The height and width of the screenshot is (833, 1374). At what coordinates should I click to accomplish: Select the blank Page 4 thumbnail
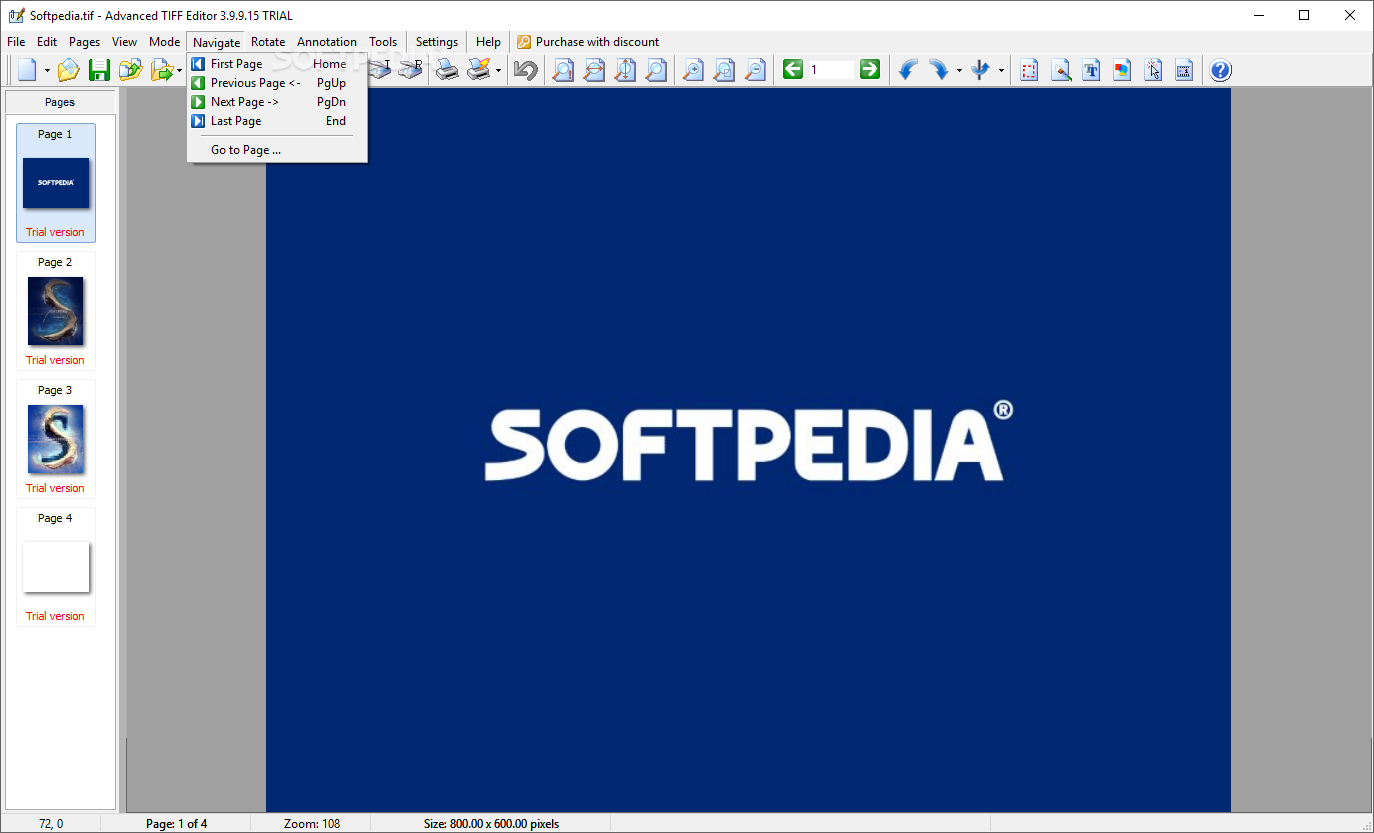(x=56, y=567)
